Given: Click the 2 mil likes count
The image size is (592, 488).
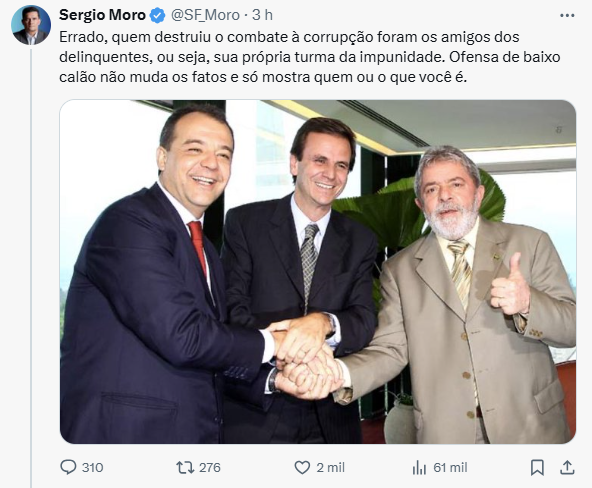Looking at the screenshot, I should pyautogui.click(x=331, y=467).
